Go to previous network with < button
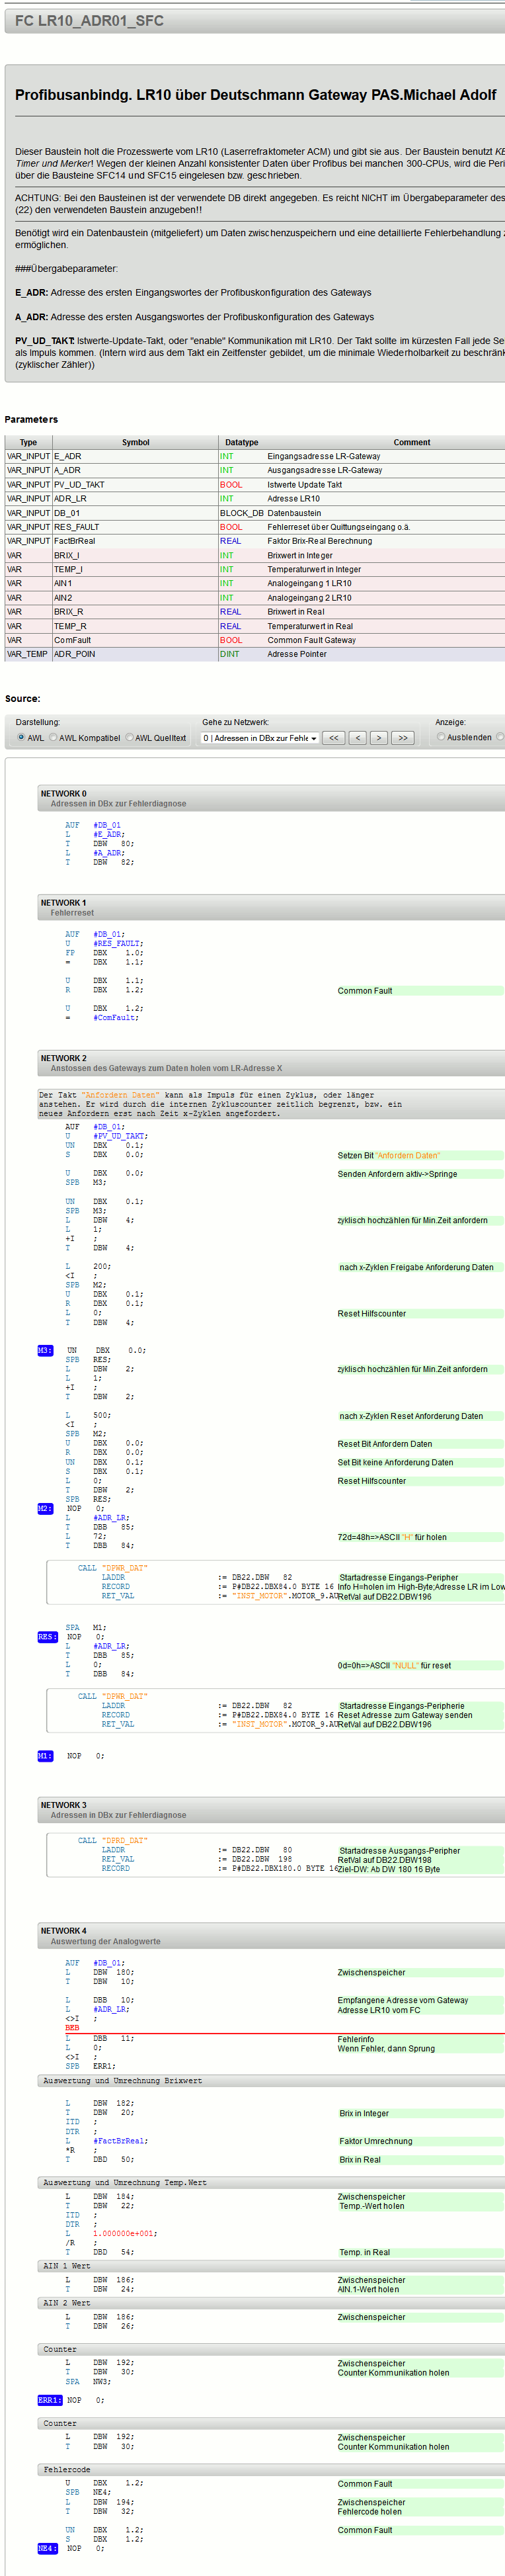This screenshot has height=2576, width=505. point(357,738)
